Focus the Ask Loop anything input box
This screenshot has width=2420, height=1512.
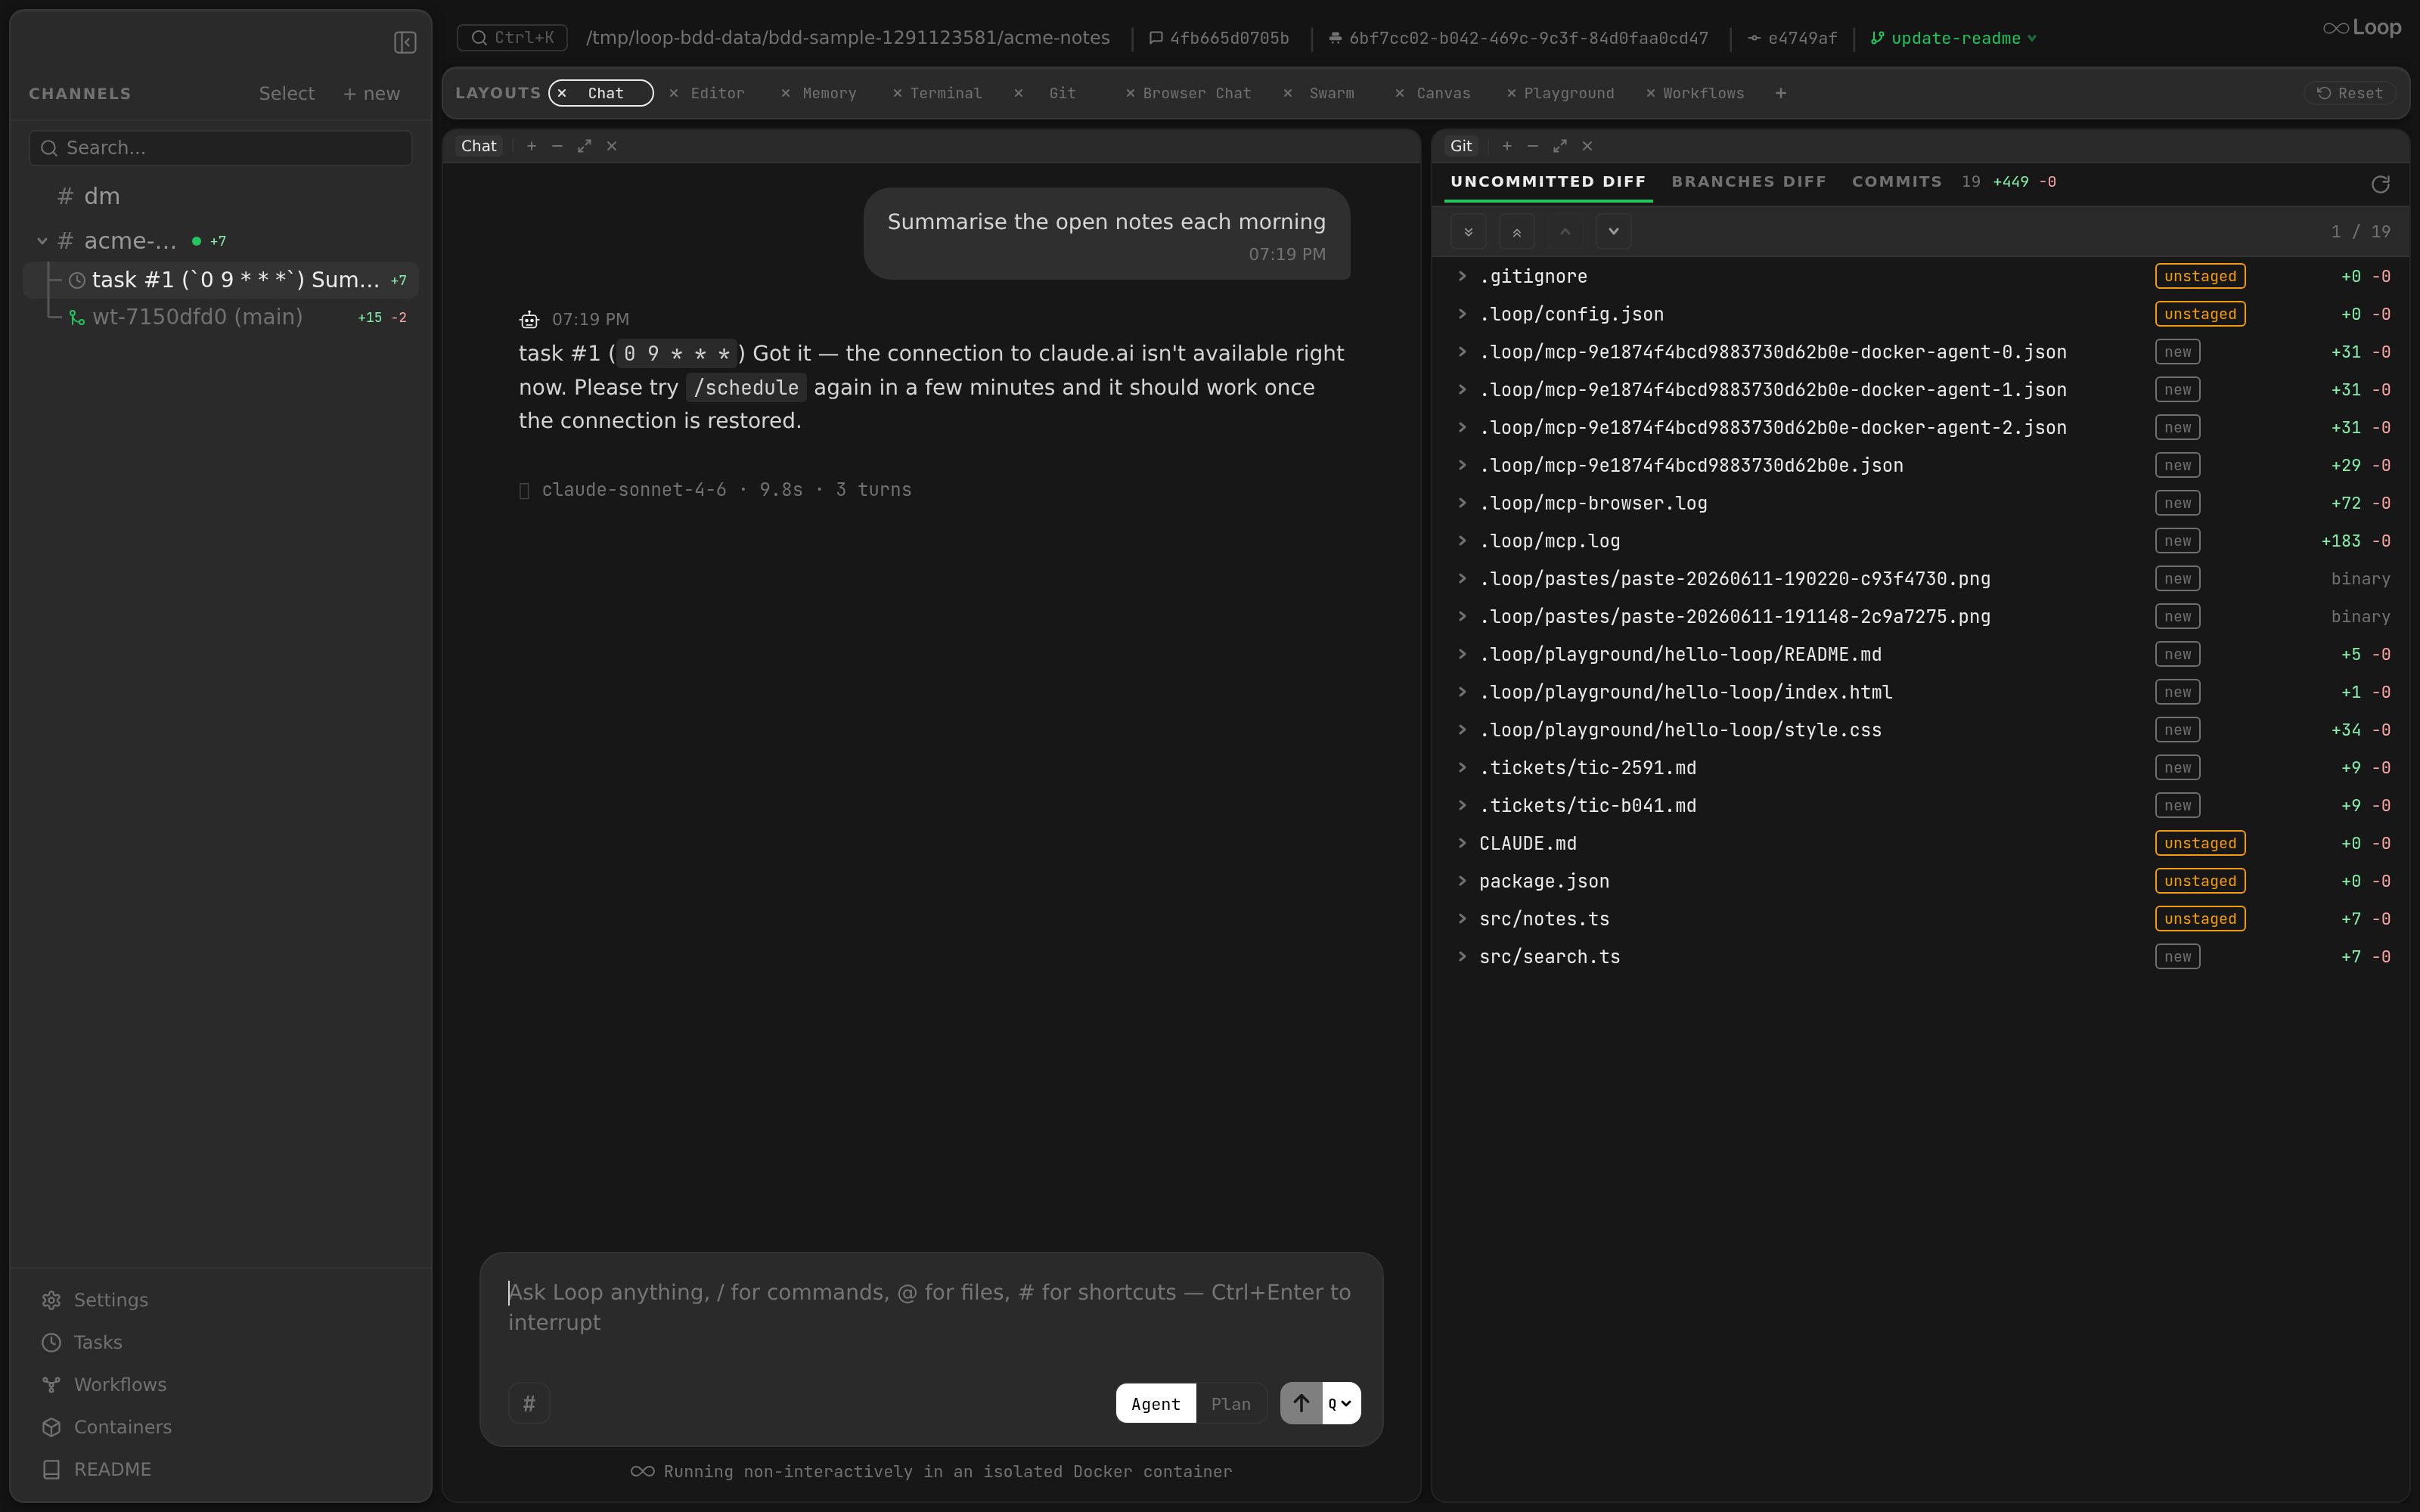(x=930, y=1307)
